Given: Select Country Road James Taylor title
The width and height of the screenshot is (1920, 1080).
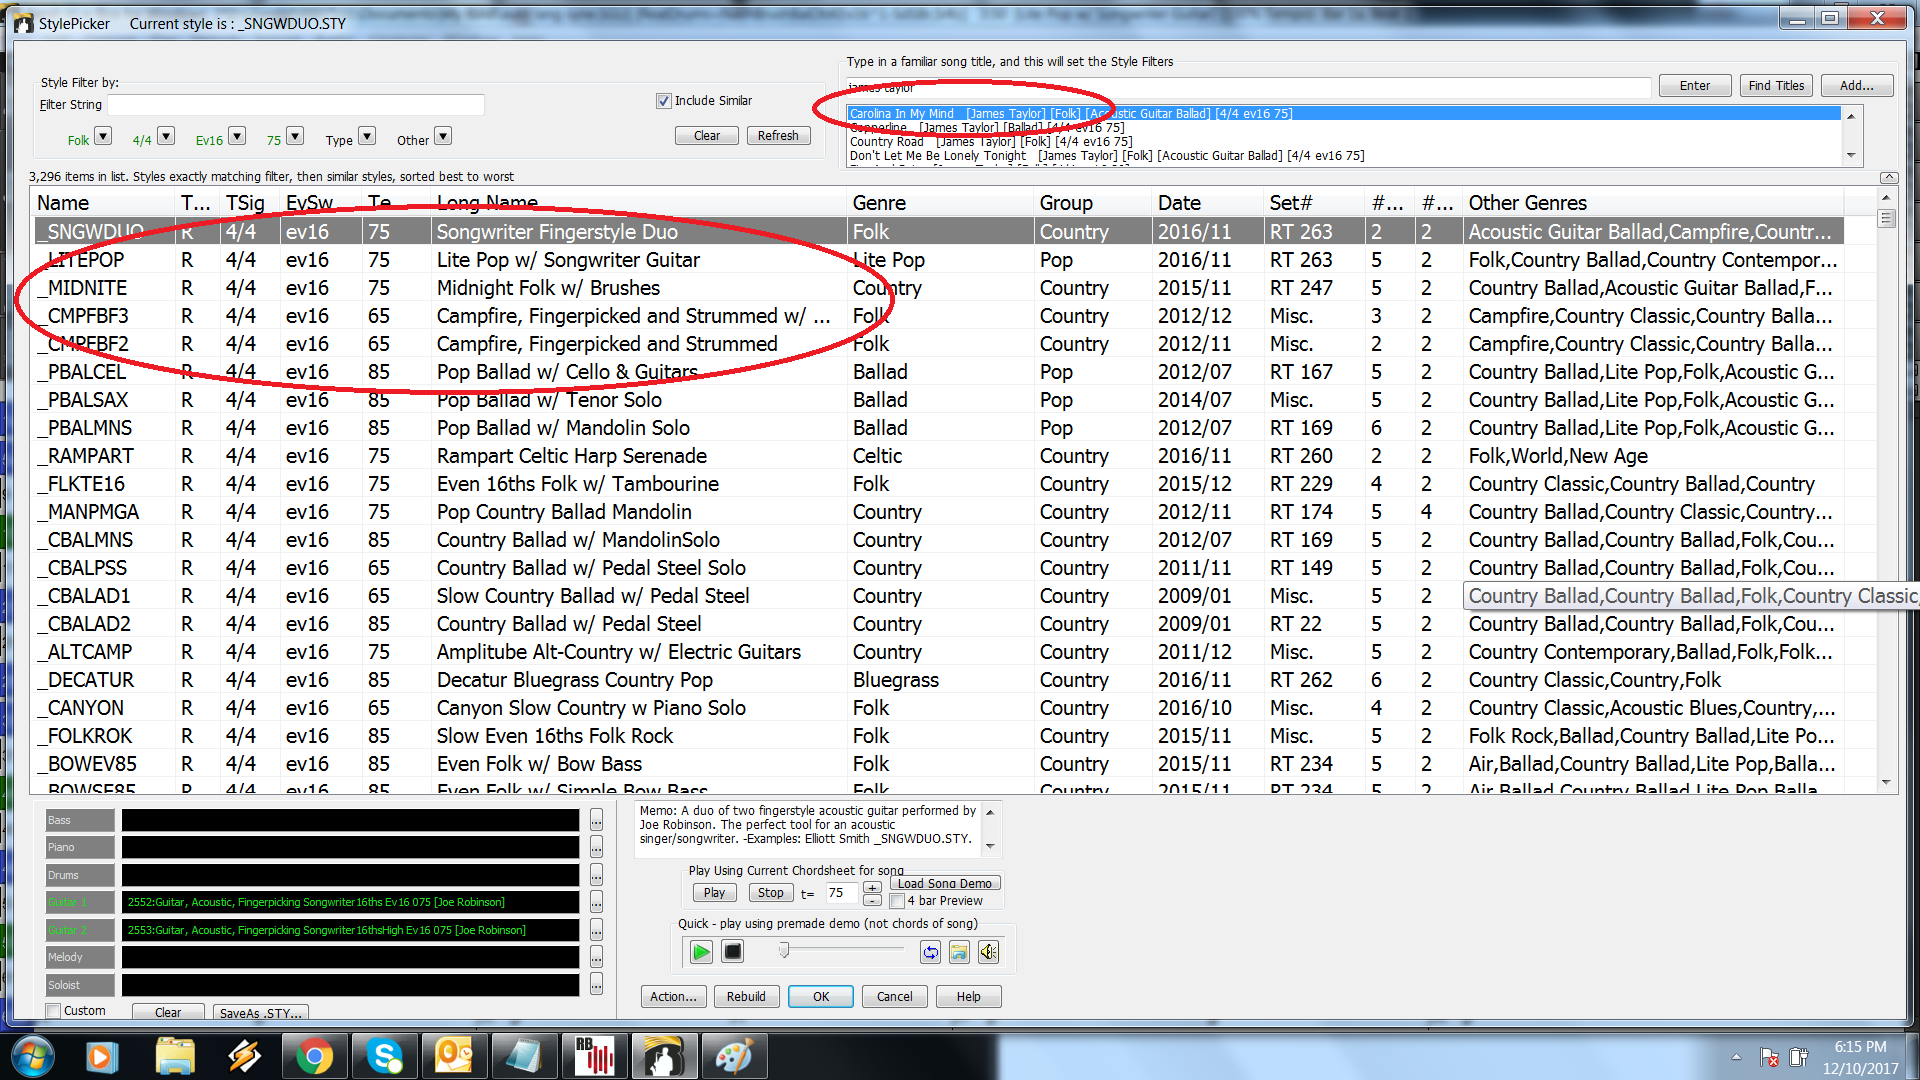Looking at the screenshot, I should tap(991, 142).
